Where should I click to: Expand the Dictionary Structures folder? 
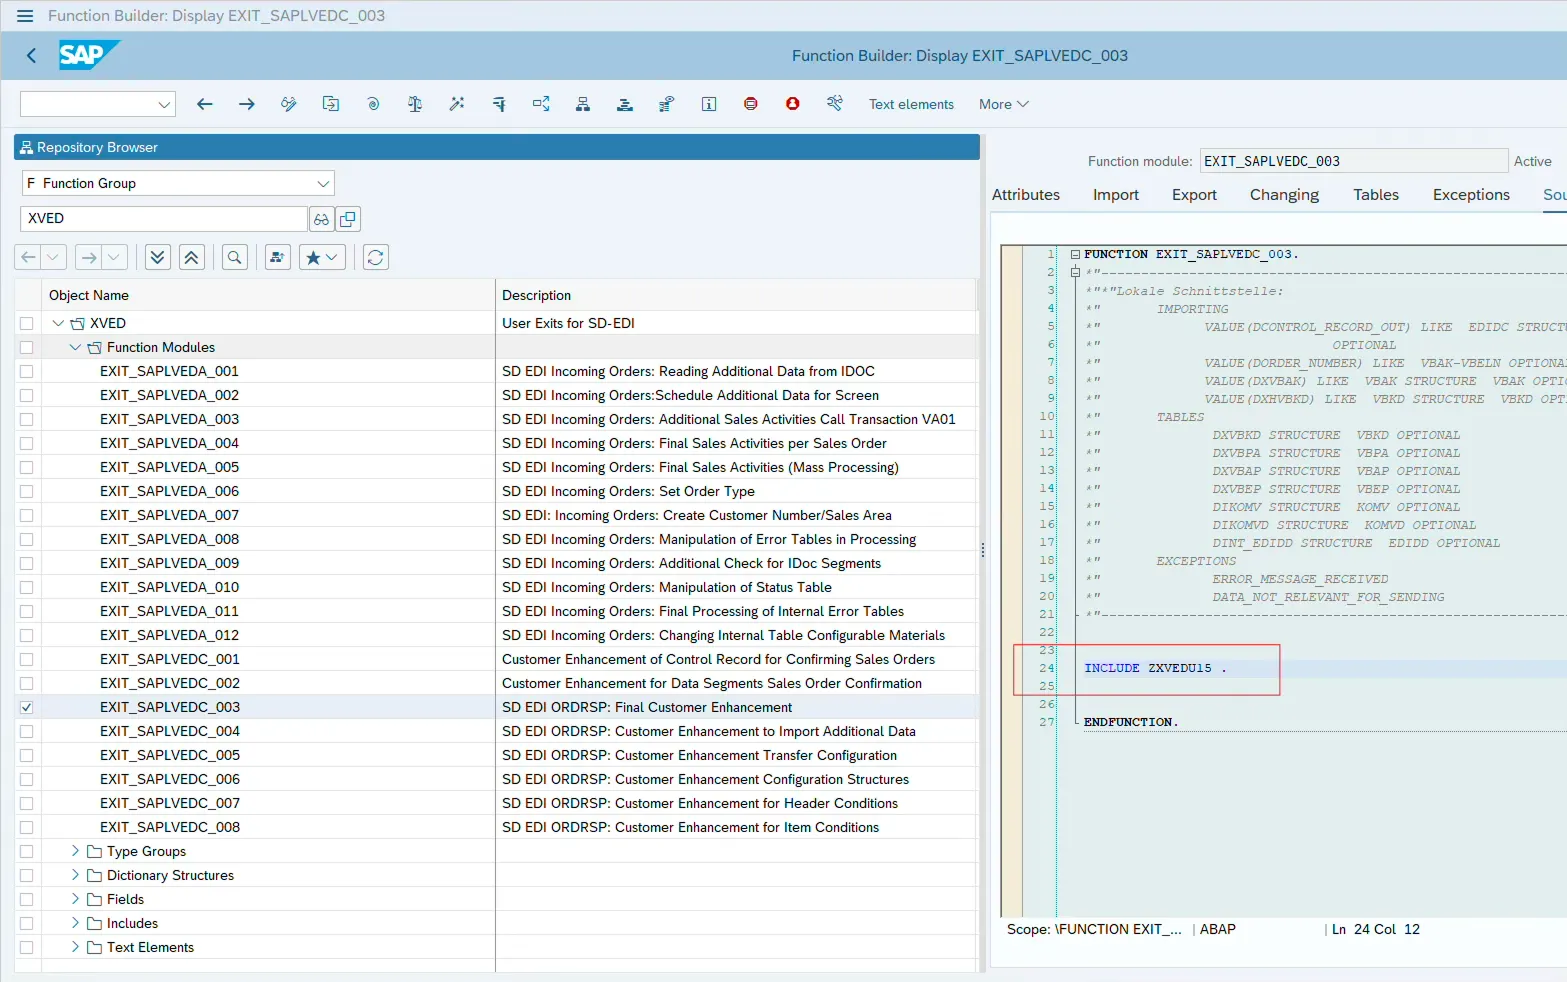[75, 875]
